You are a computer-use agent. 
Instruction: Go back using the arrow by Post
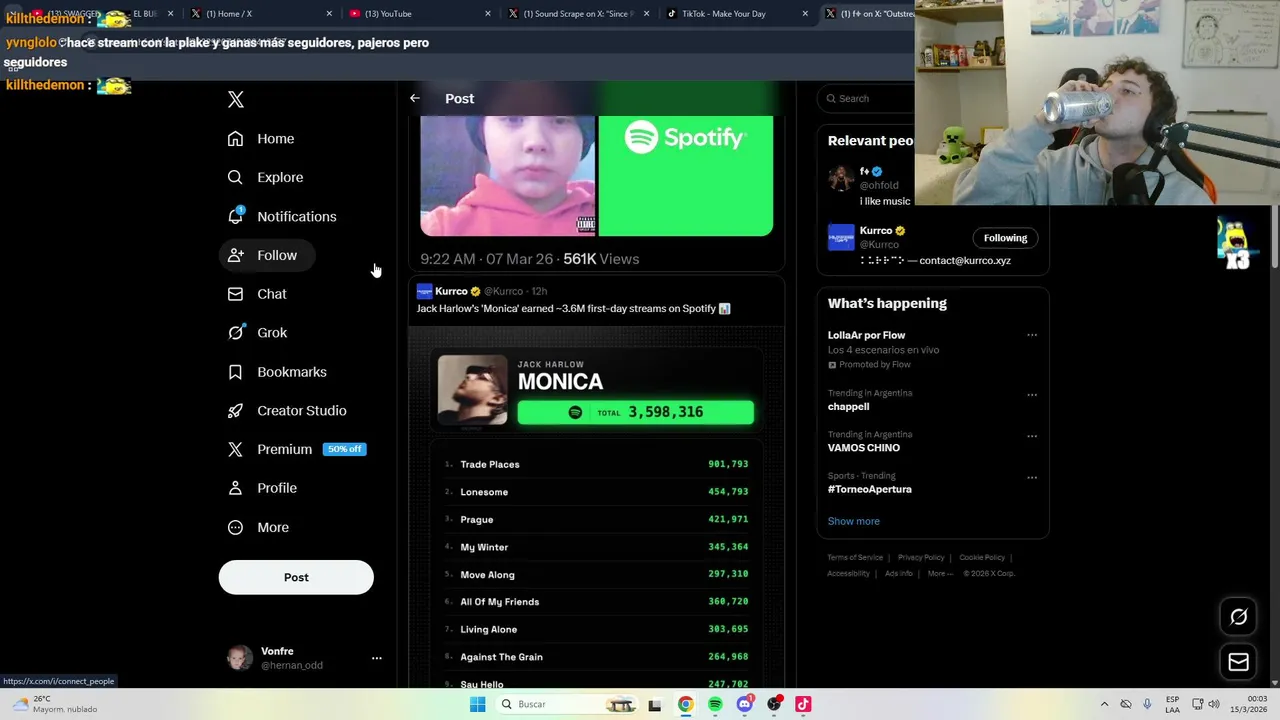point(415,98)
